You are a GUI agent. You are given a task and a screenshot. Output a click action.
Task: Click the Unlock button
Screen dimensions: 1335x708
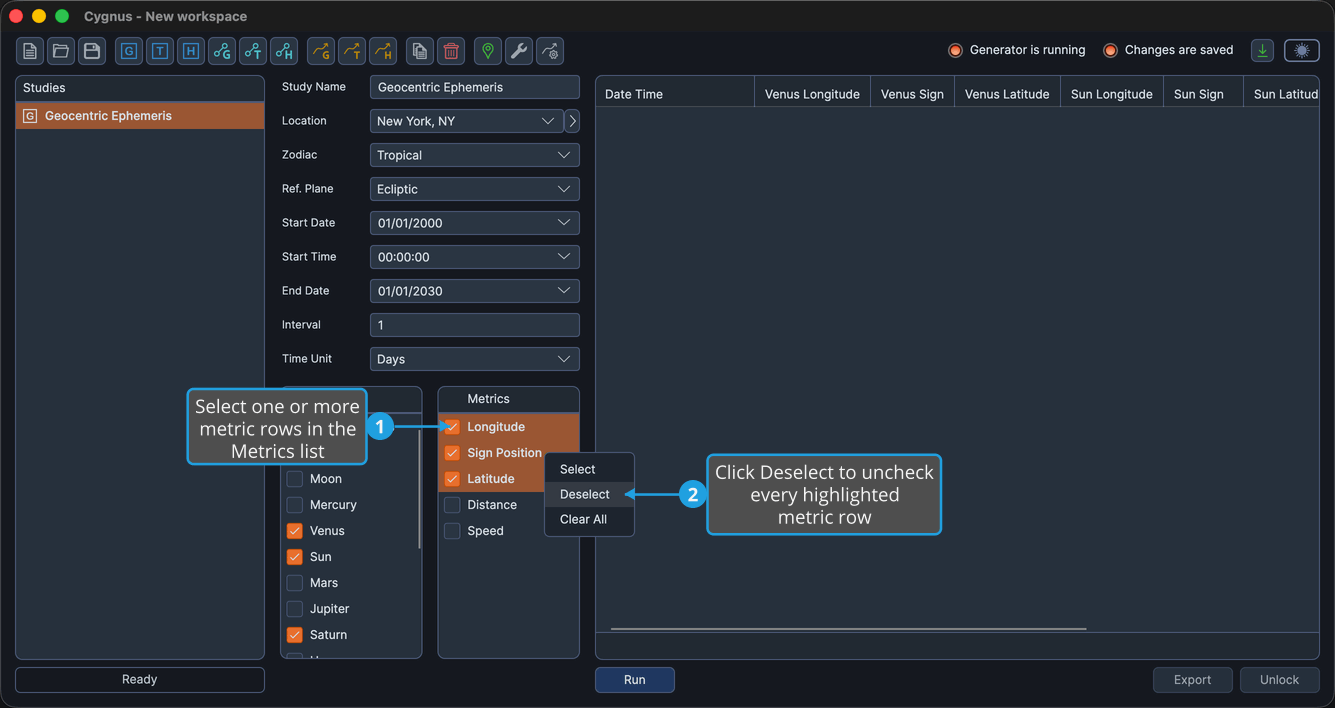coord(1279,680)
